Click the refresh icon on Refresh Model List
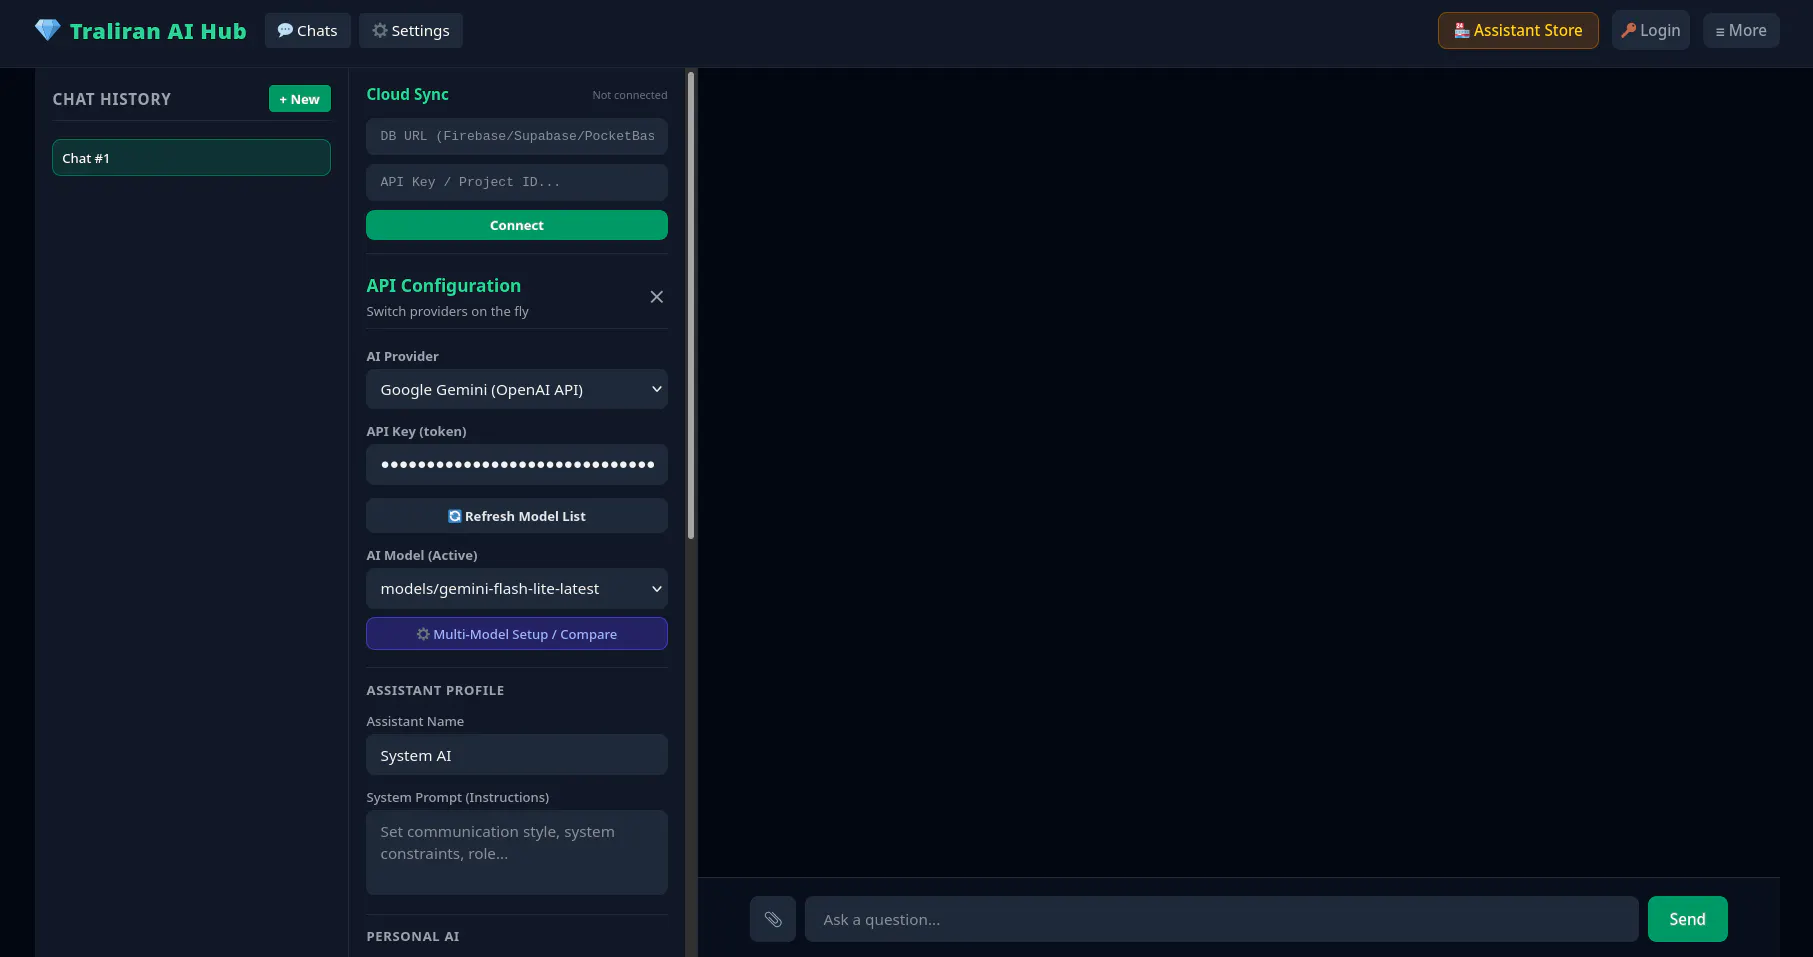This screenshot has height=957, width=1813. [x=455, y=516]
